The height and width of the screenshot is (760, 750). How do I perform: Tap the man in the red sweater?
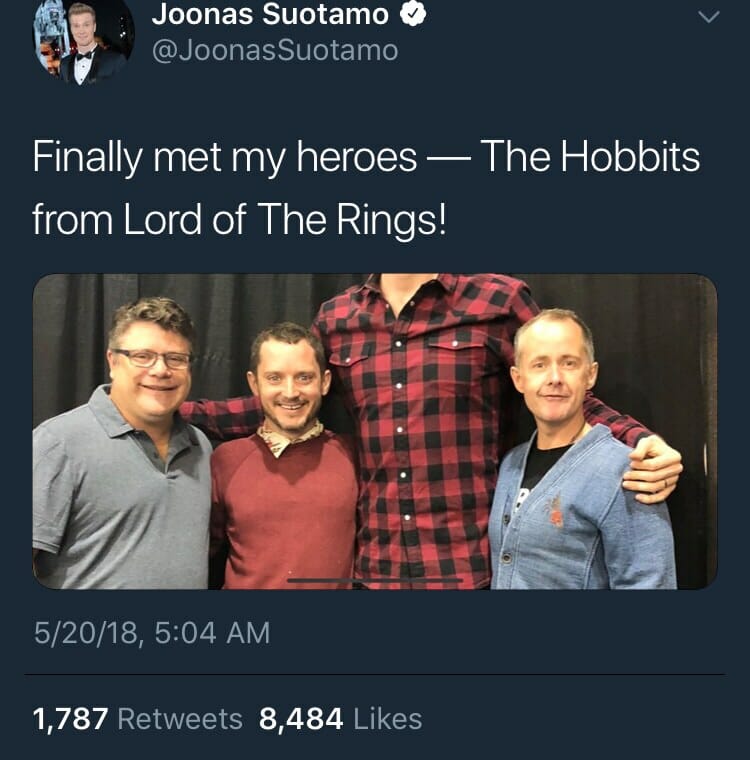tap(287, 480)
